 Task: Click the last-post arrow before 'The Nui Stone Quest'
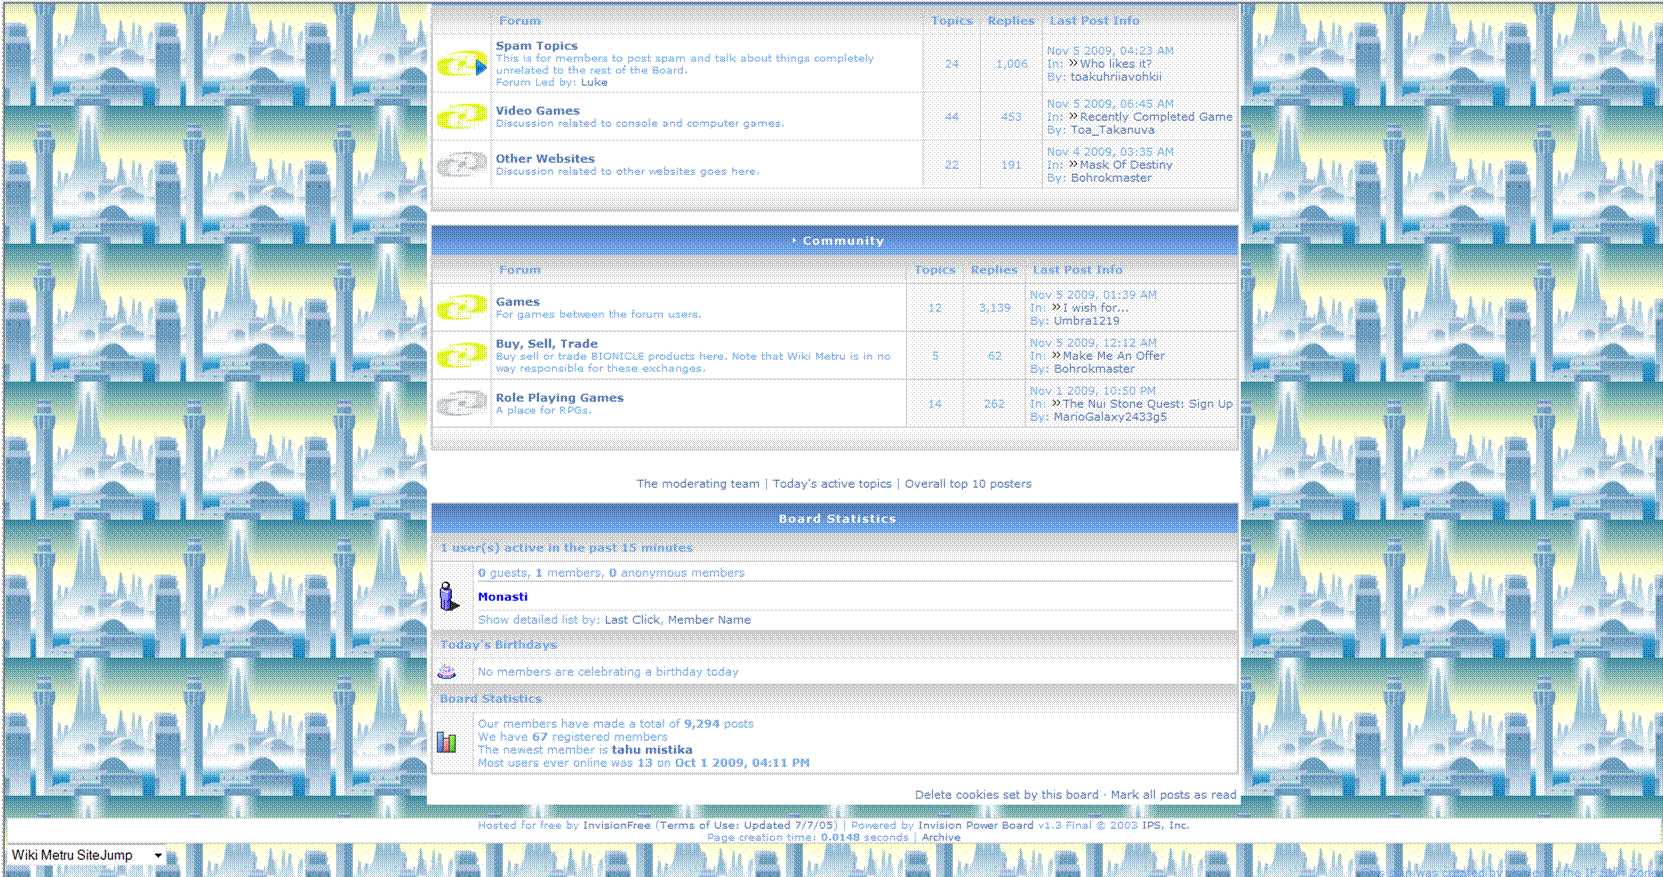[1056, 404]
